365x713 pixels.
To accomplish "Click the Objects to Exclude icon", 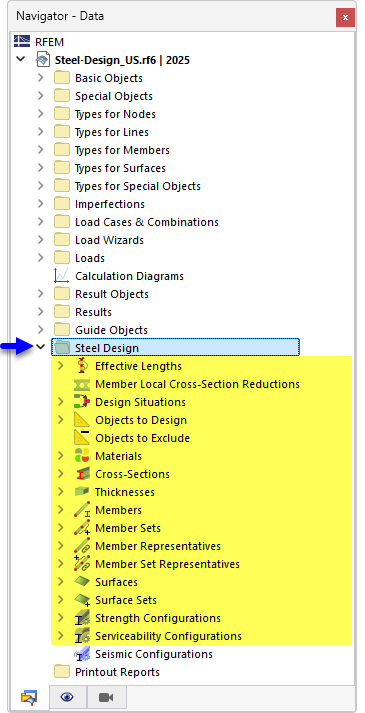I will click(82, 438).
